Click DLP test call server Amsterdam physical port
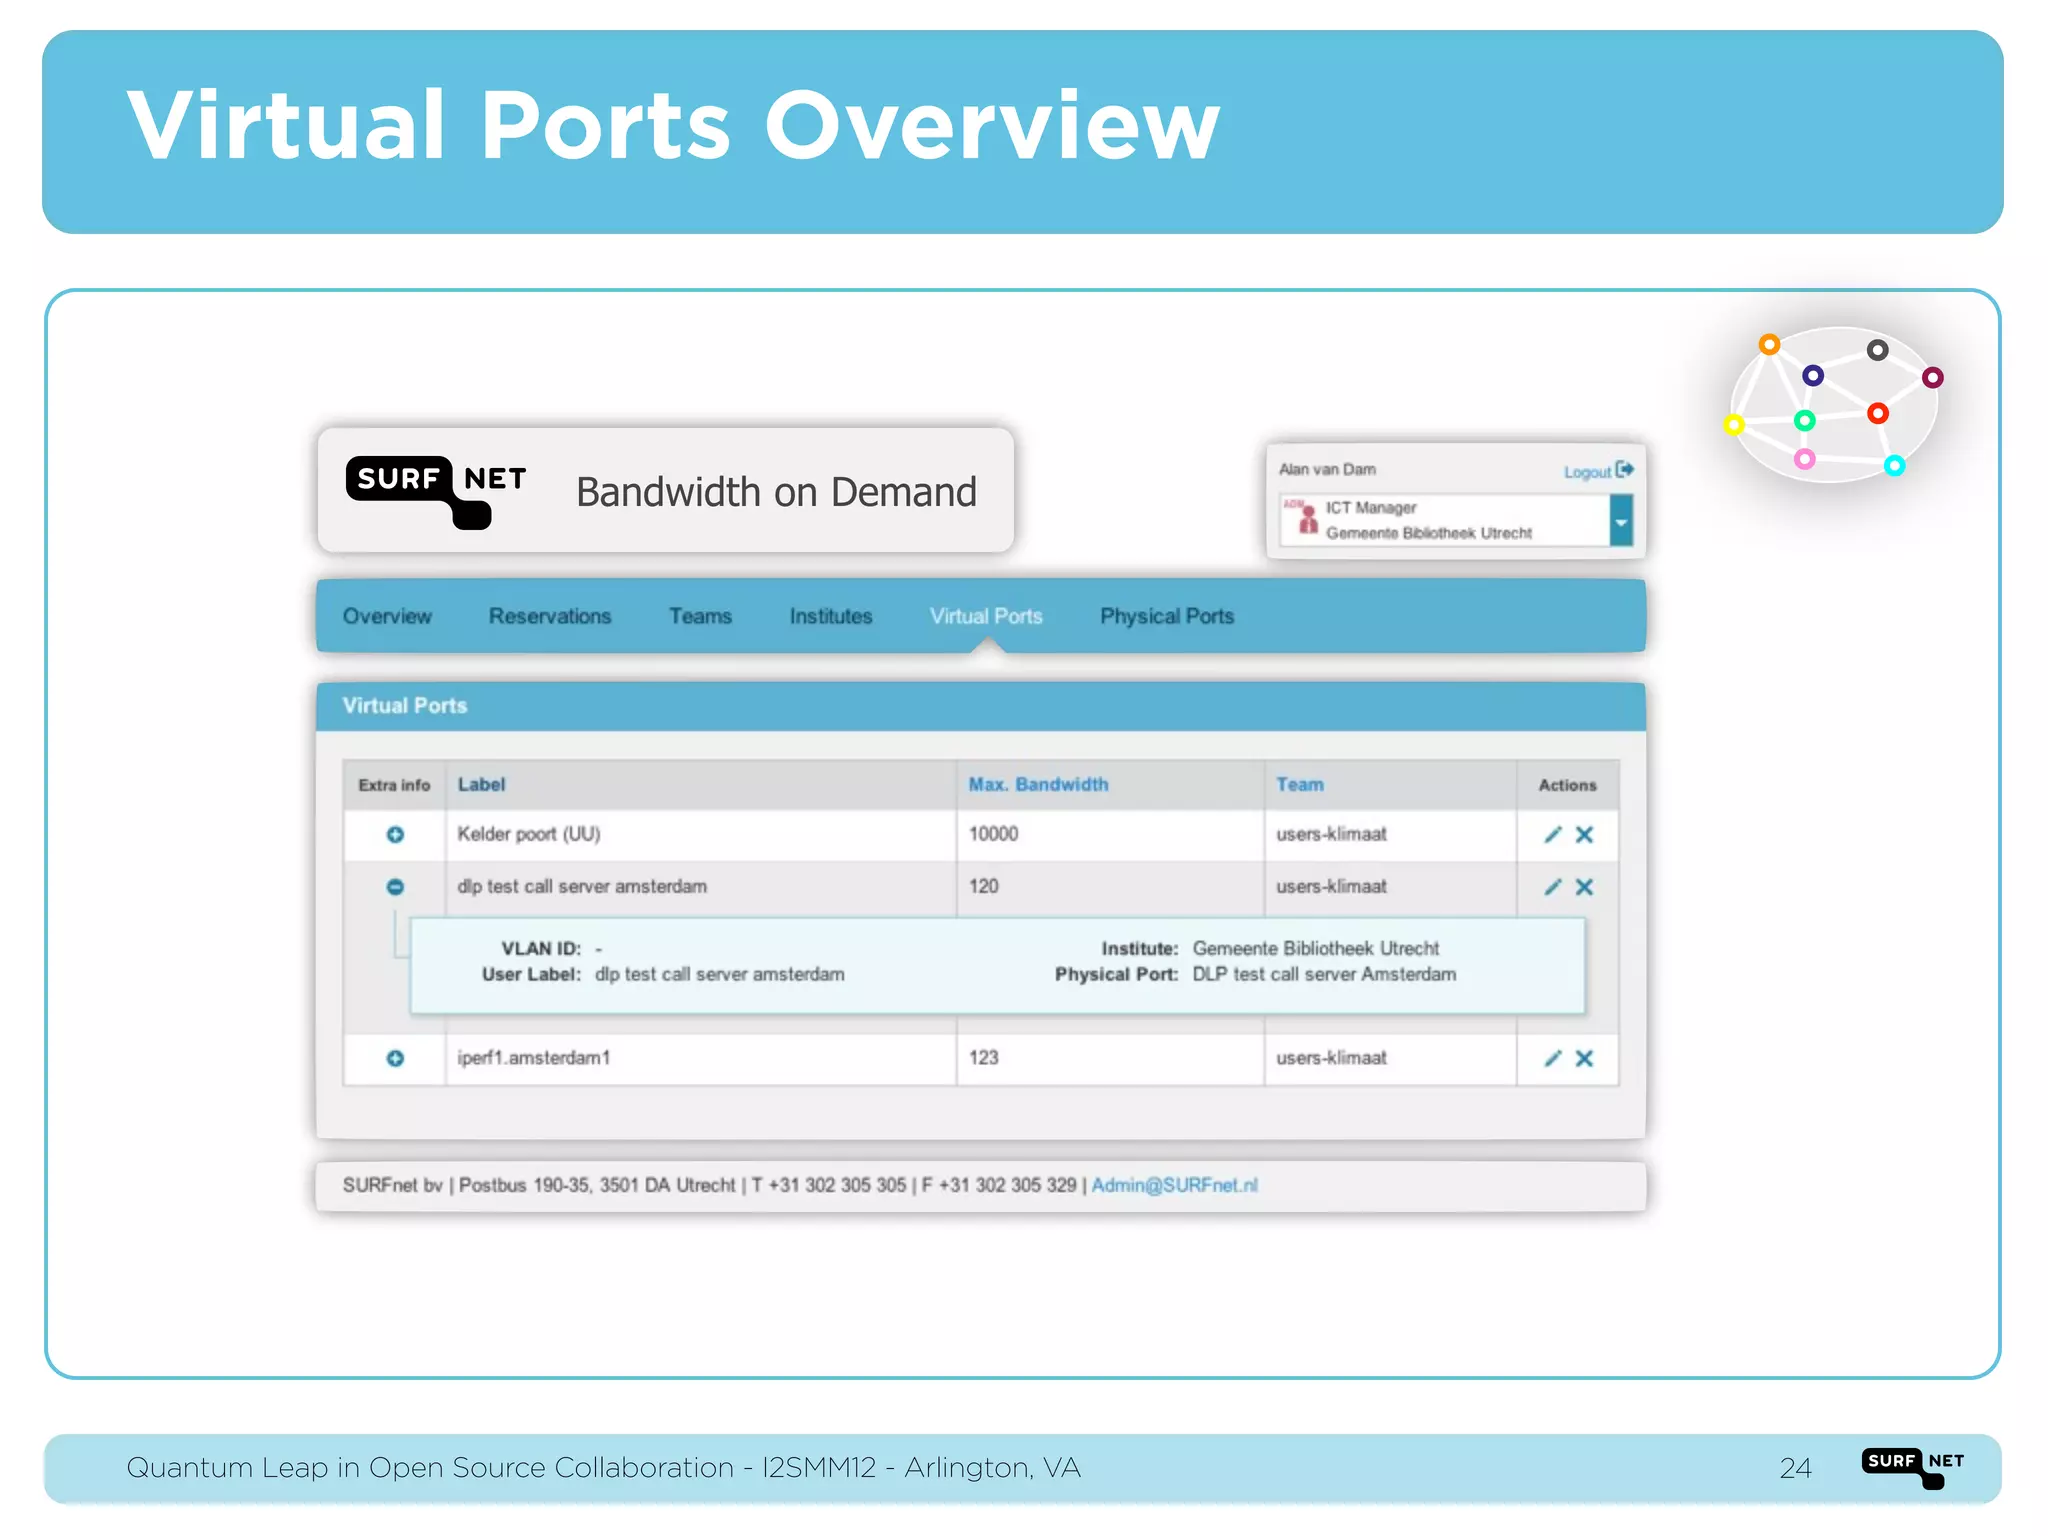 1324,974
